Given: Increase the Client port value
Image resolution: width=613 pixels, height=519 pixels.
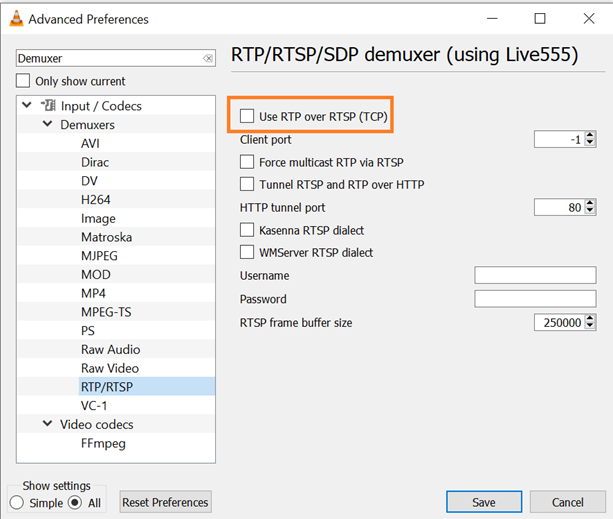Looking at the screenshot, I should click(590, 136).
